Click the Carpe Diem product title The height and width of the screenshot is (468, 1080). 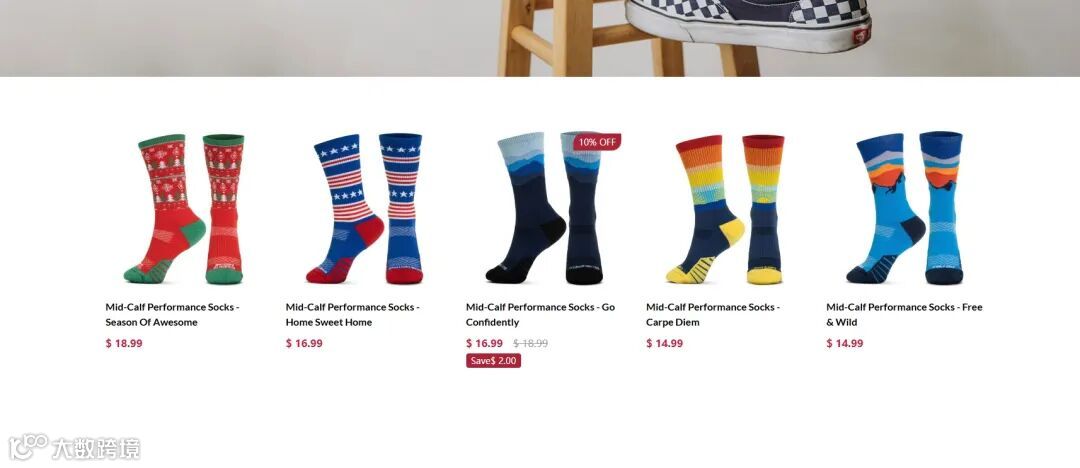pyautogui.click(x=713, y=314)
